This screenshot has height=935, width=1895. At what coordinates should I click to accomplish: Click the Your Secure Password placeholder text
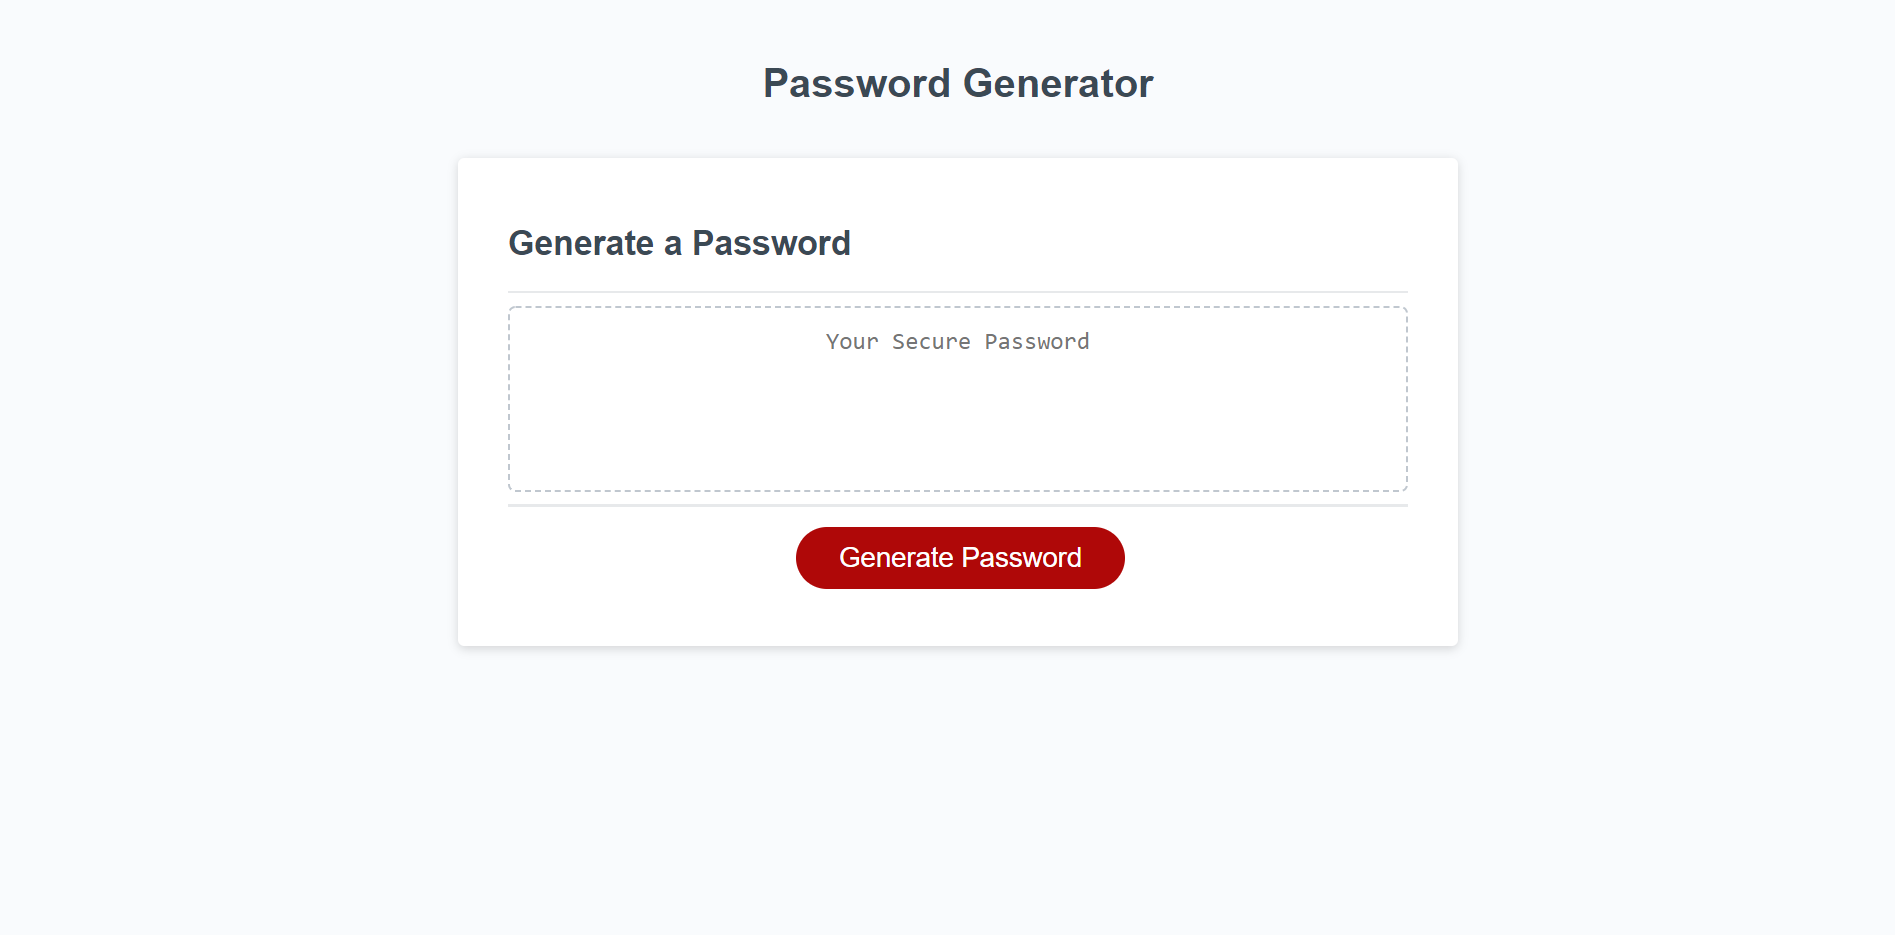pos(957,341)
